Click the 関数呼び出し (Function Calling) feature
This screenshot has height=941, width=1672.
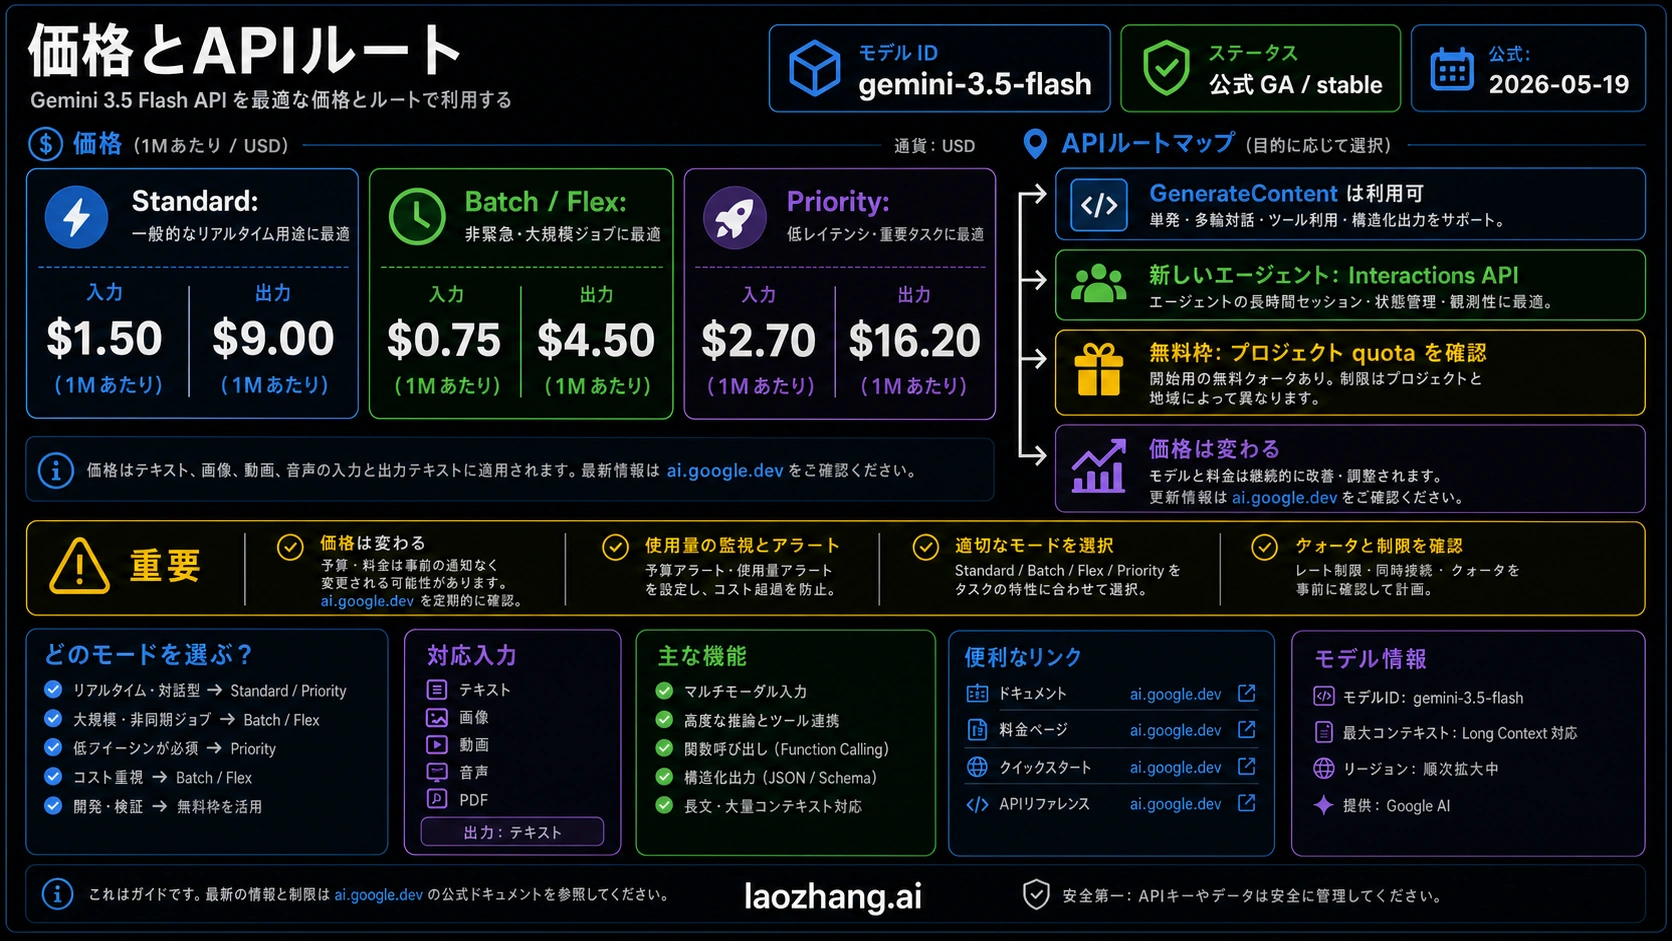coord(786,749)
